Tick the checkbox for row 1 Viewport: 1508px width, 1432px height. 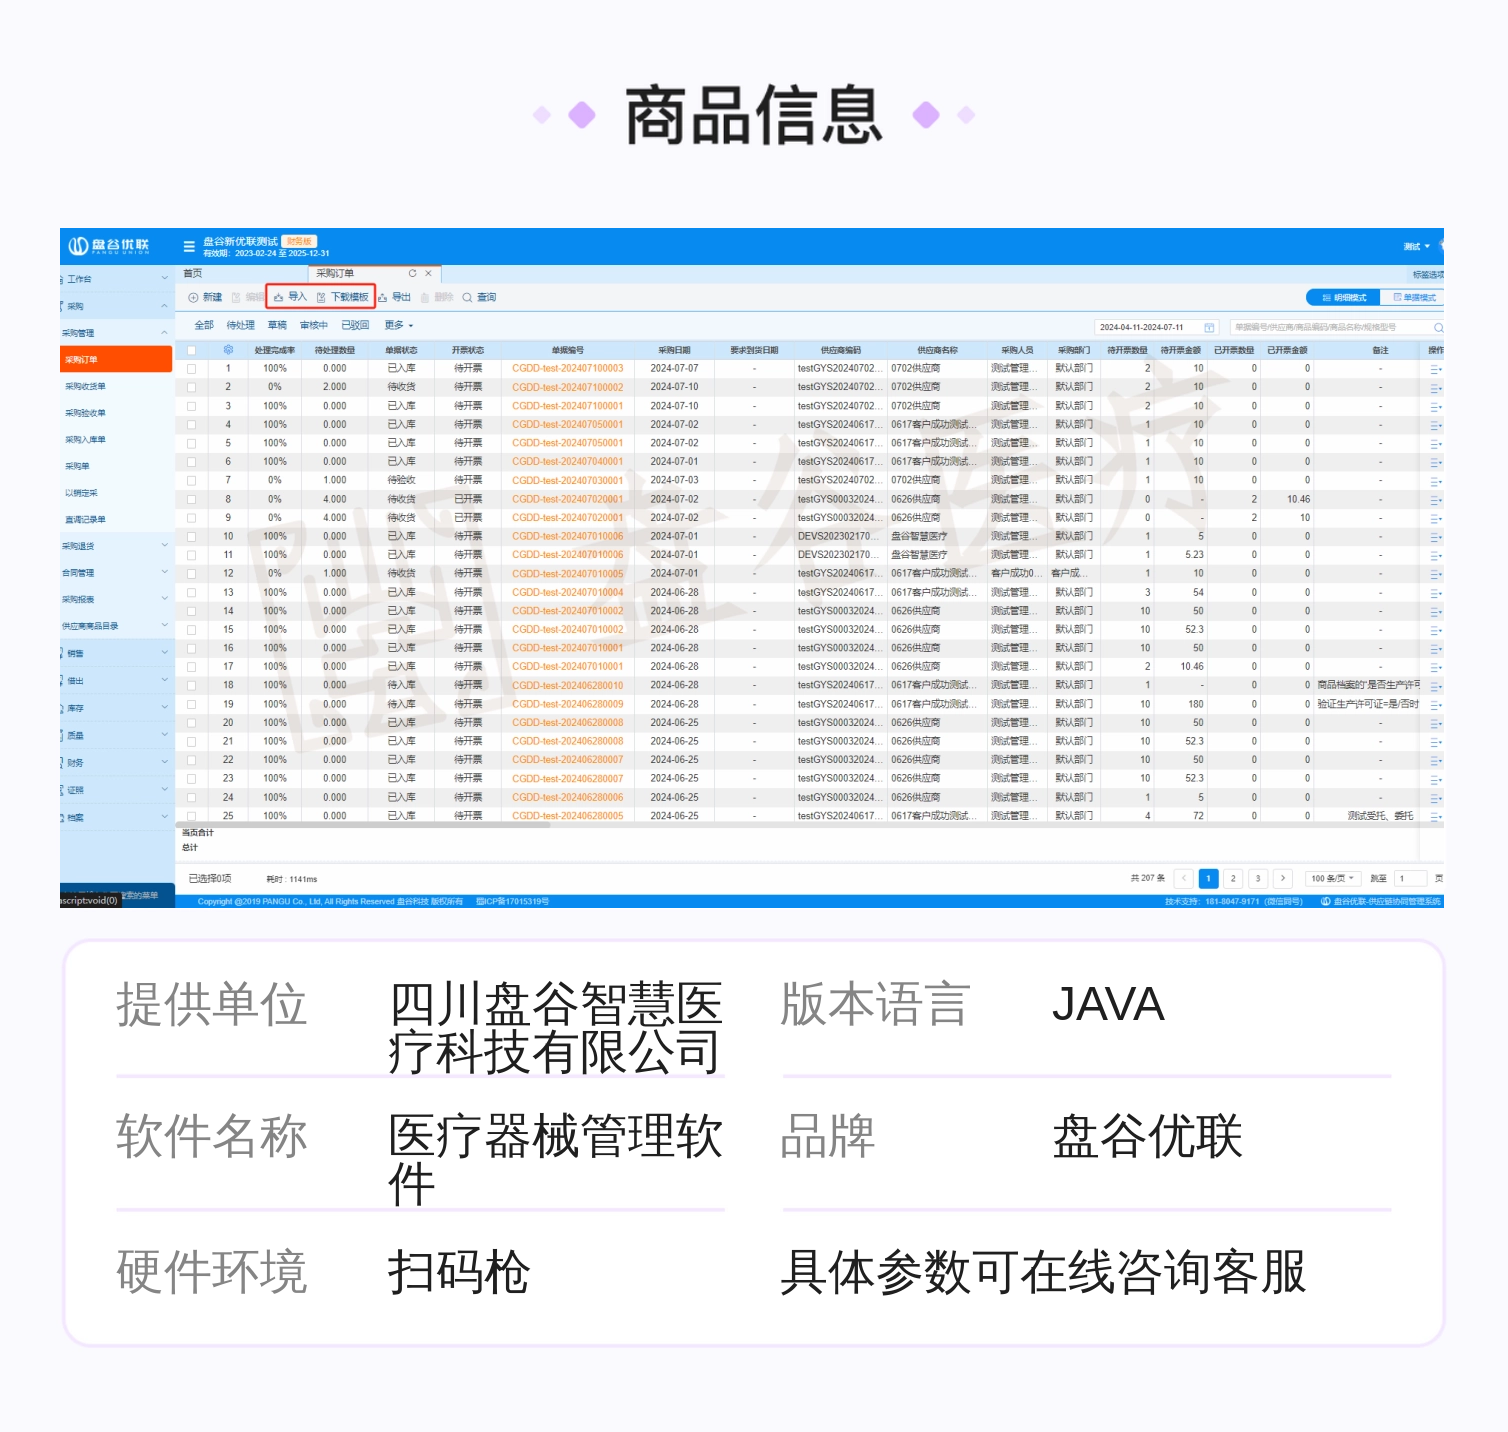191,369
